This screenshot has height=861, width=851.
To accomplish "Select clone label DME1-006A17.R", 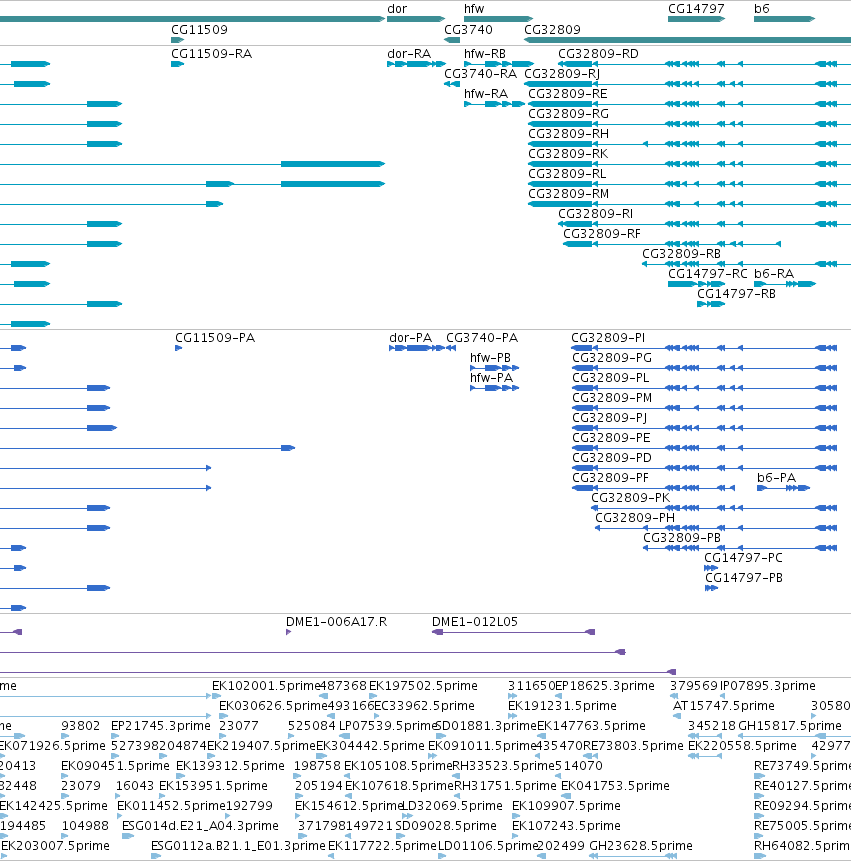I will (337, 622).
